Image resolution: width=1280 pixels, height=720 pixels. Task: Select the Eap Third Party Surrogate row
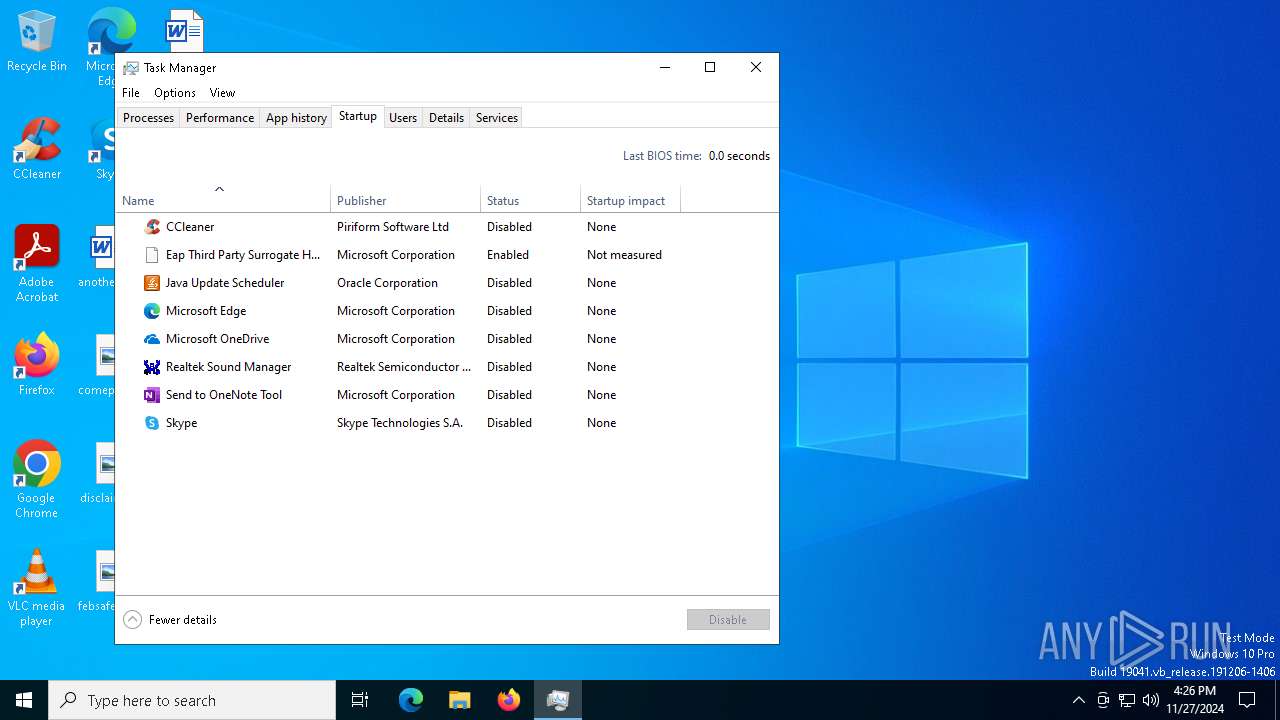tap(243, 255)
